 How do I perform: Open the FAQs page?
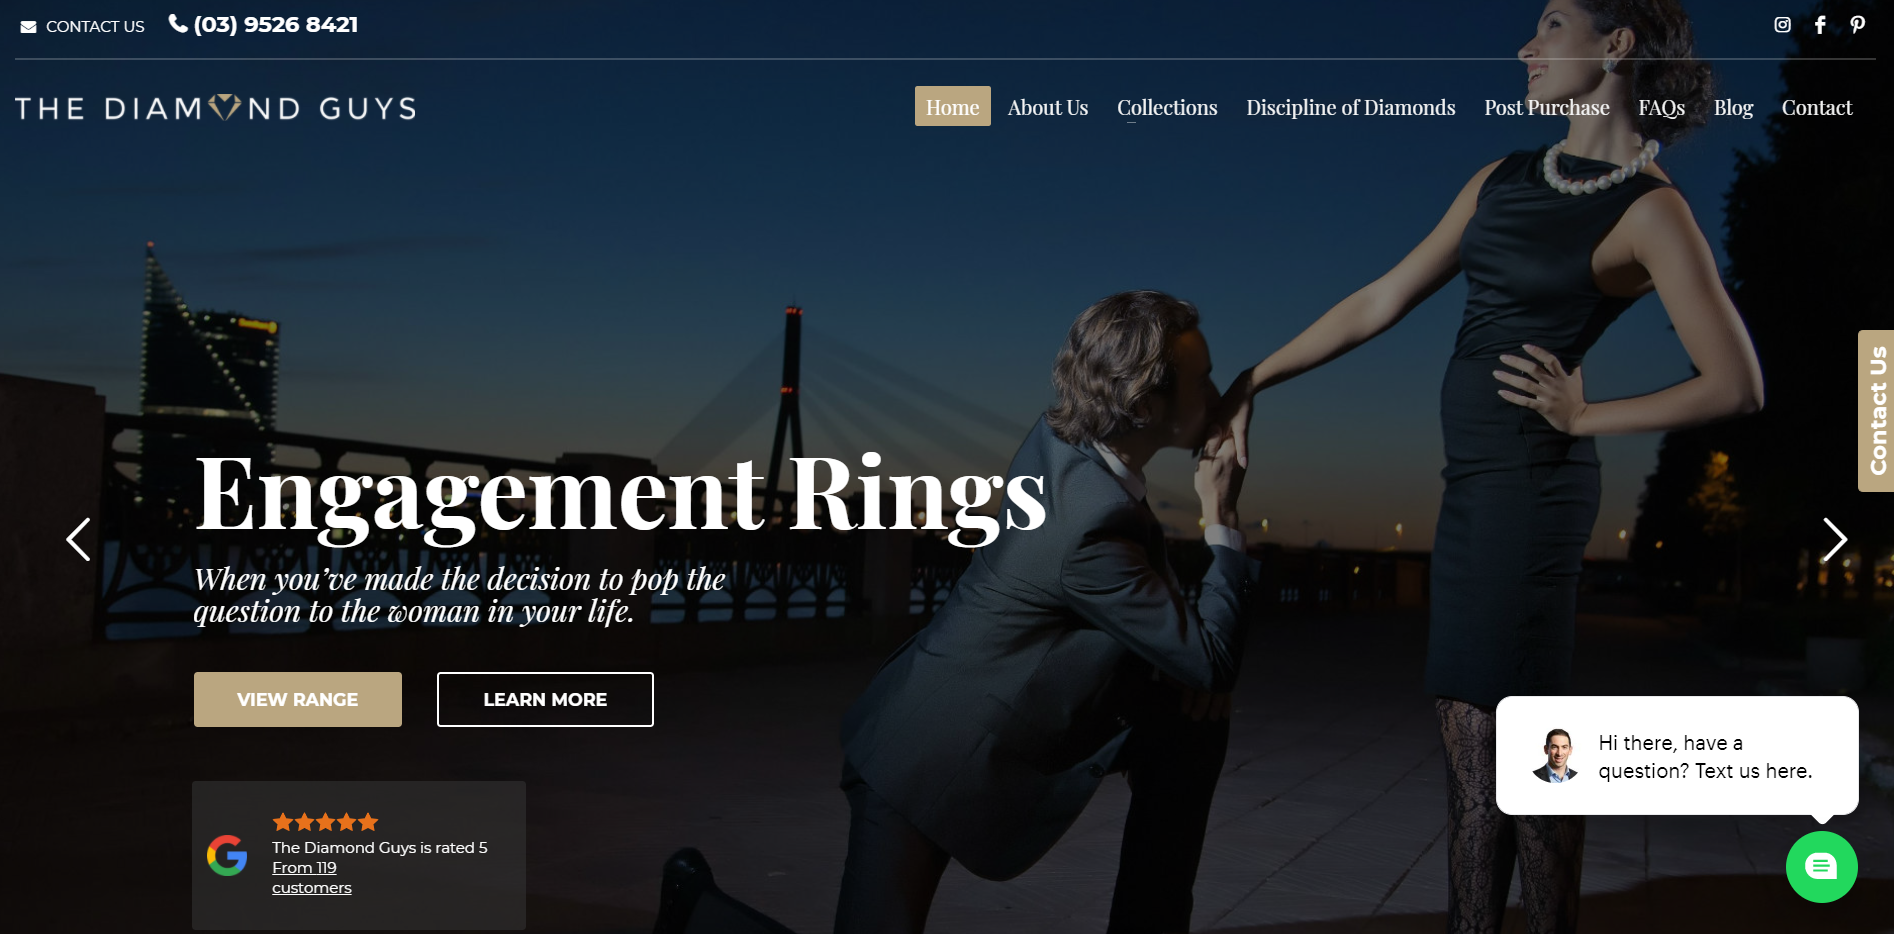tap(1661, 107)
